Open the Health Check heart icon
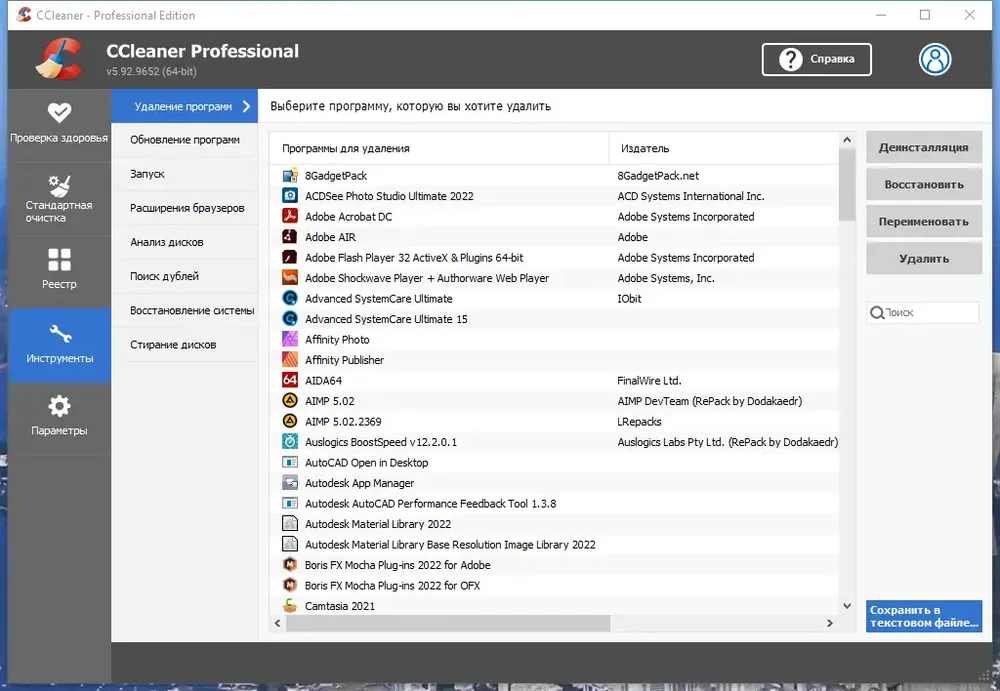1000x691 pixels. [59, 112]
